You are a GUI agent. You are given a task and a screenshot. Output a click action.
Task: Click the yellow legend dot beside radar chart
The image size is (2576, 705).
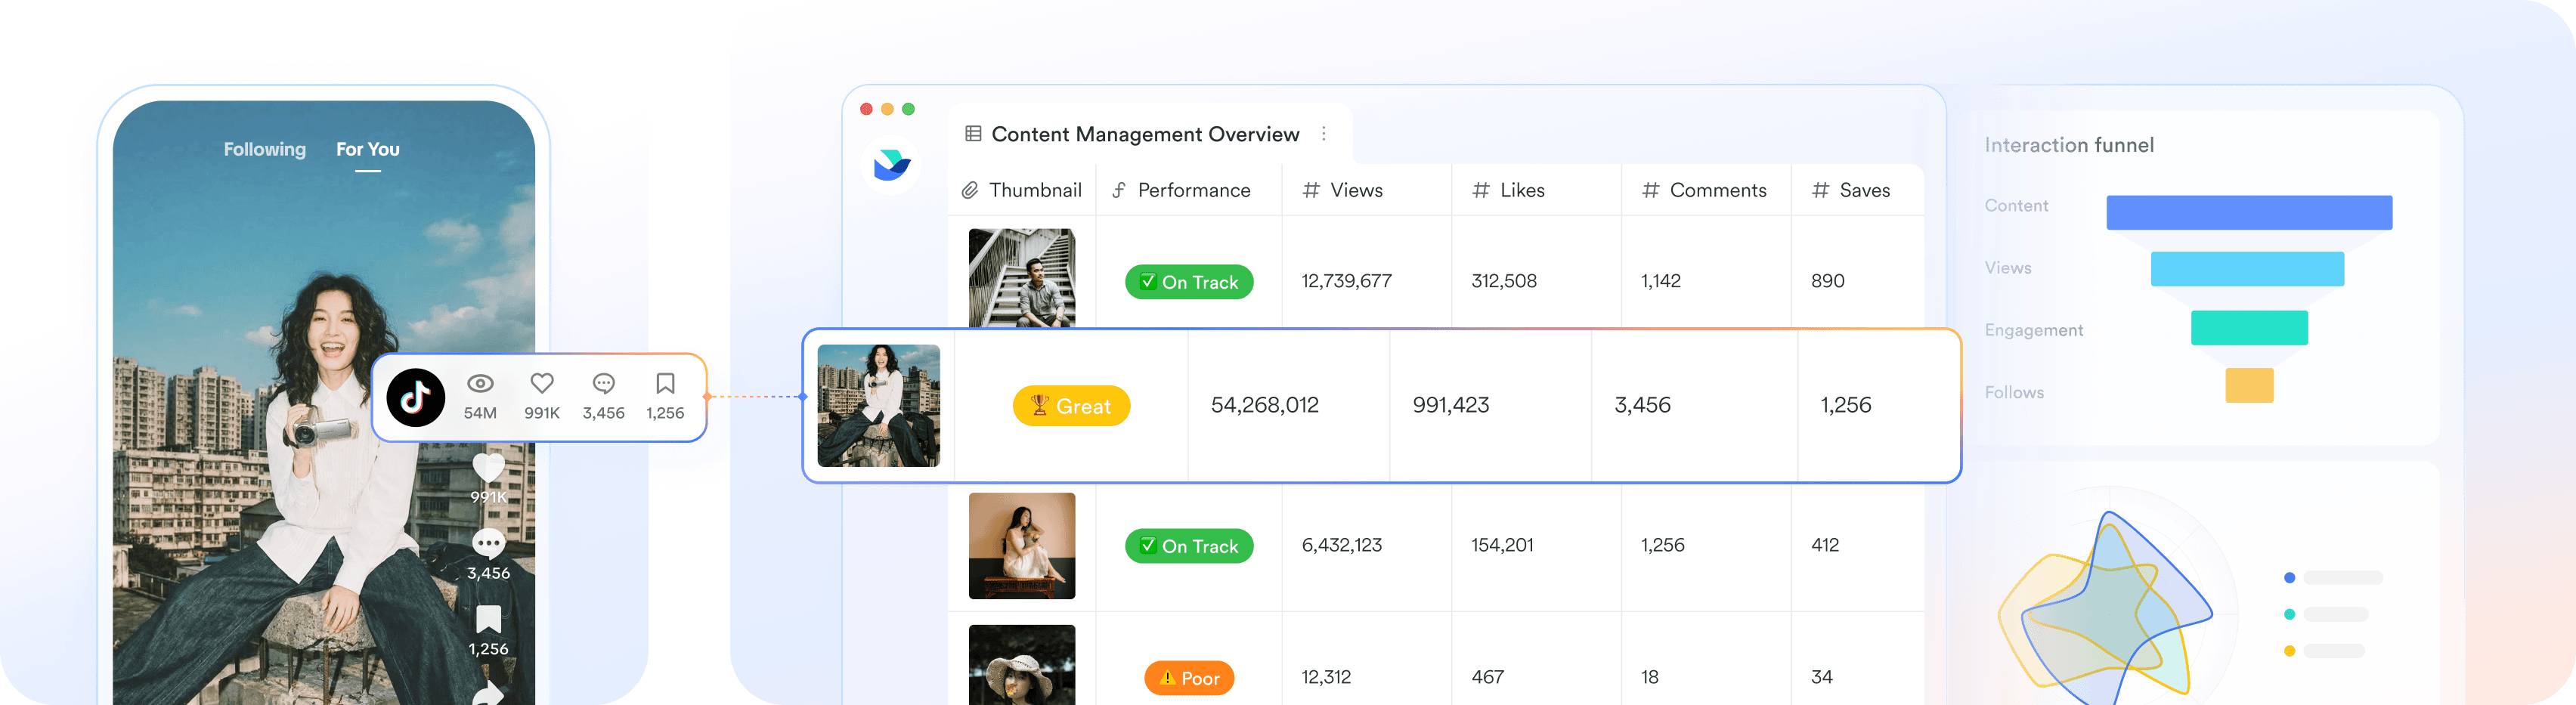(2289, 651)
